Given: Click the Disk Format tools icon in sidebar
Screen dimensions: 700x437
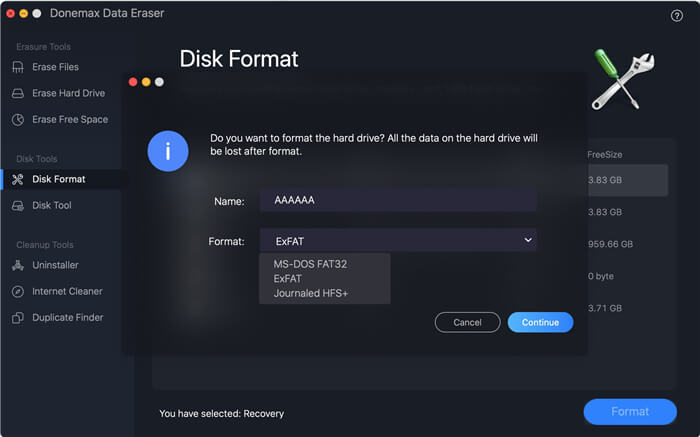Looking at the screenshot, I should [18, 179].
